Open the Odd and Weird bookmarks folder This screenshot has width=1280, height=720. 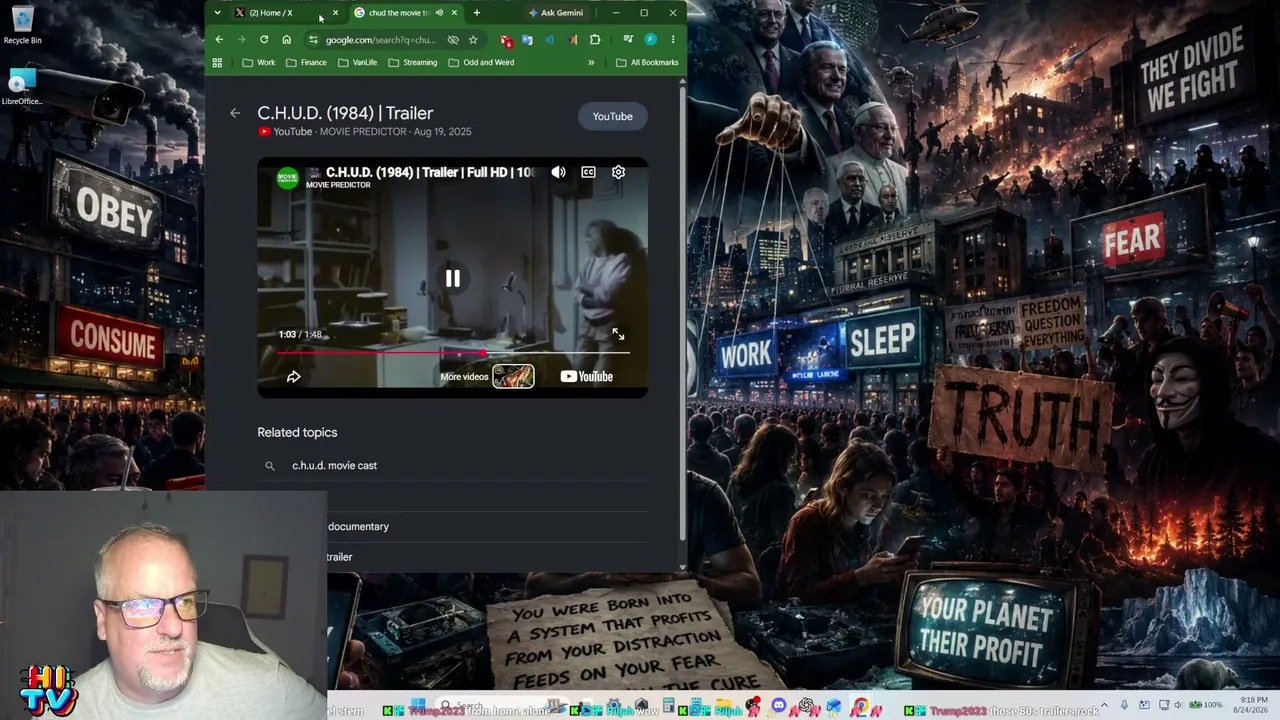pos(482,62)
